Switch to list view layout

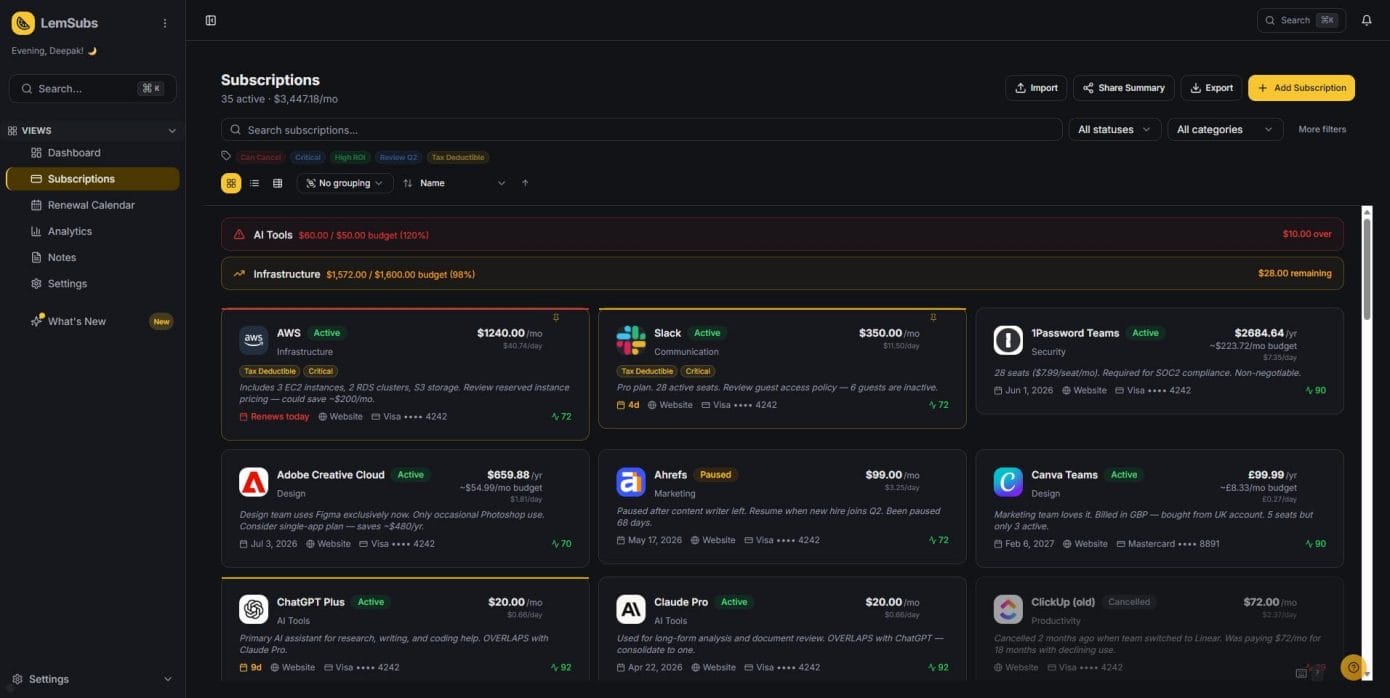click(254, 183)
